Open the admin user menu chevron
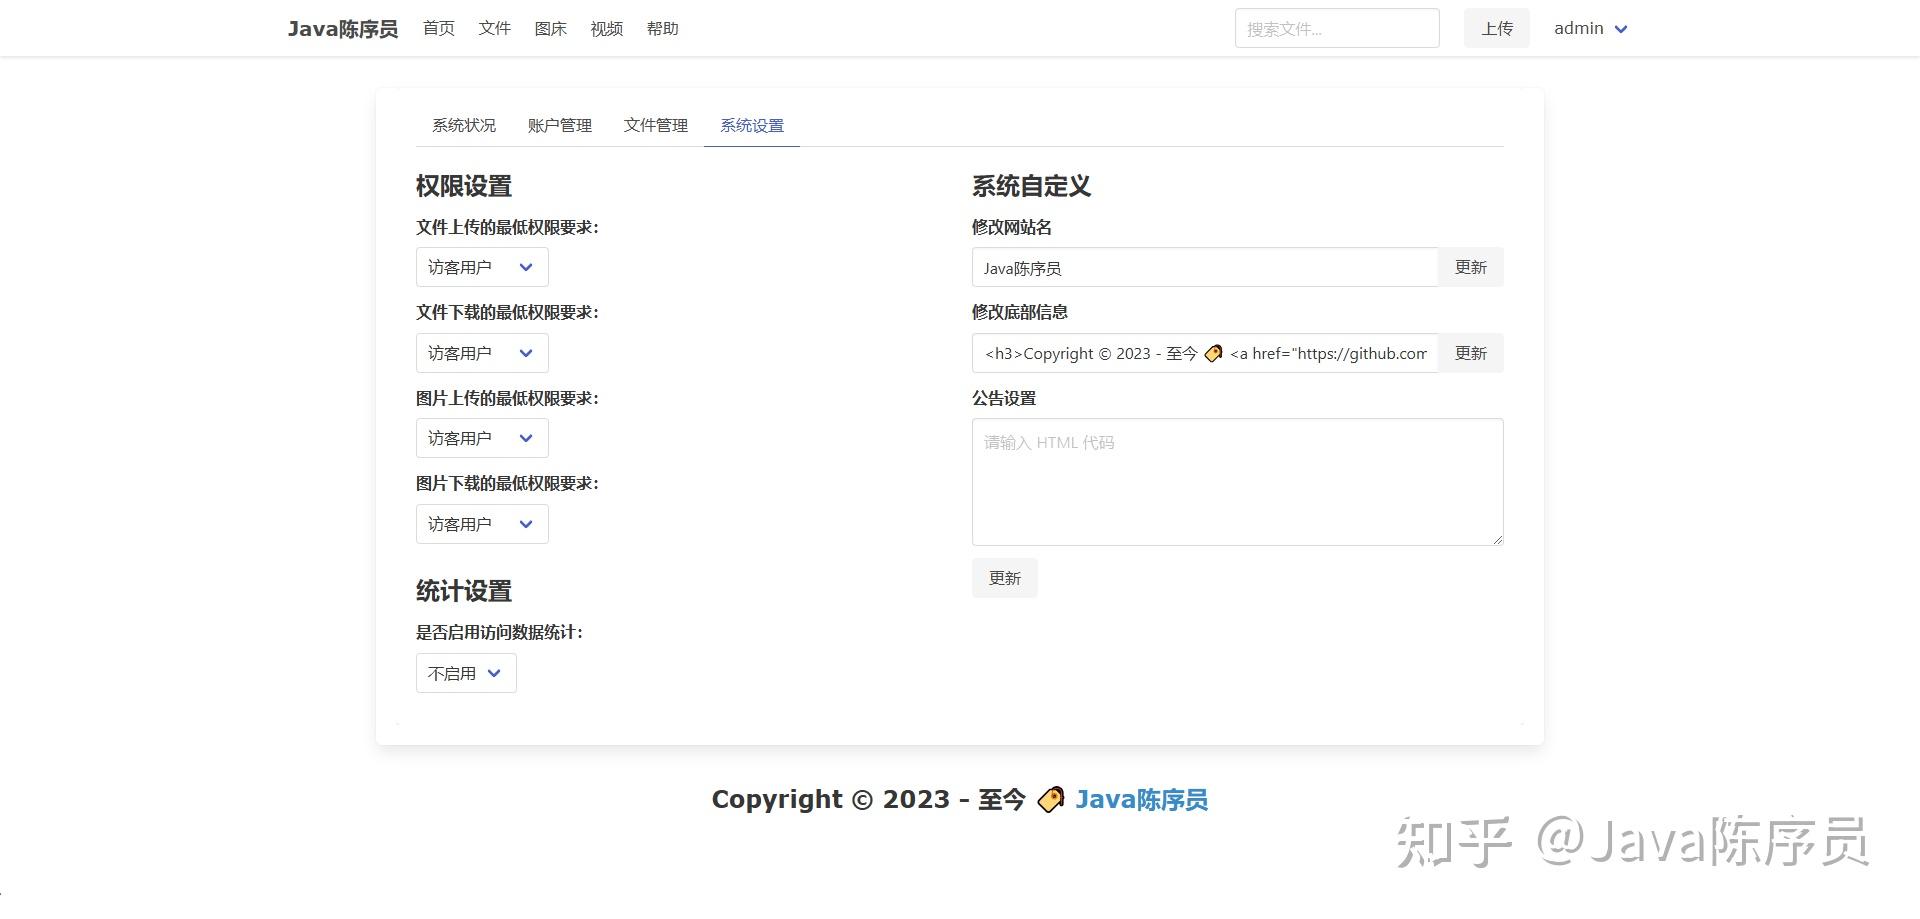The height and width of the screenshot is (919, 1920). click(x=1621, y=29)
